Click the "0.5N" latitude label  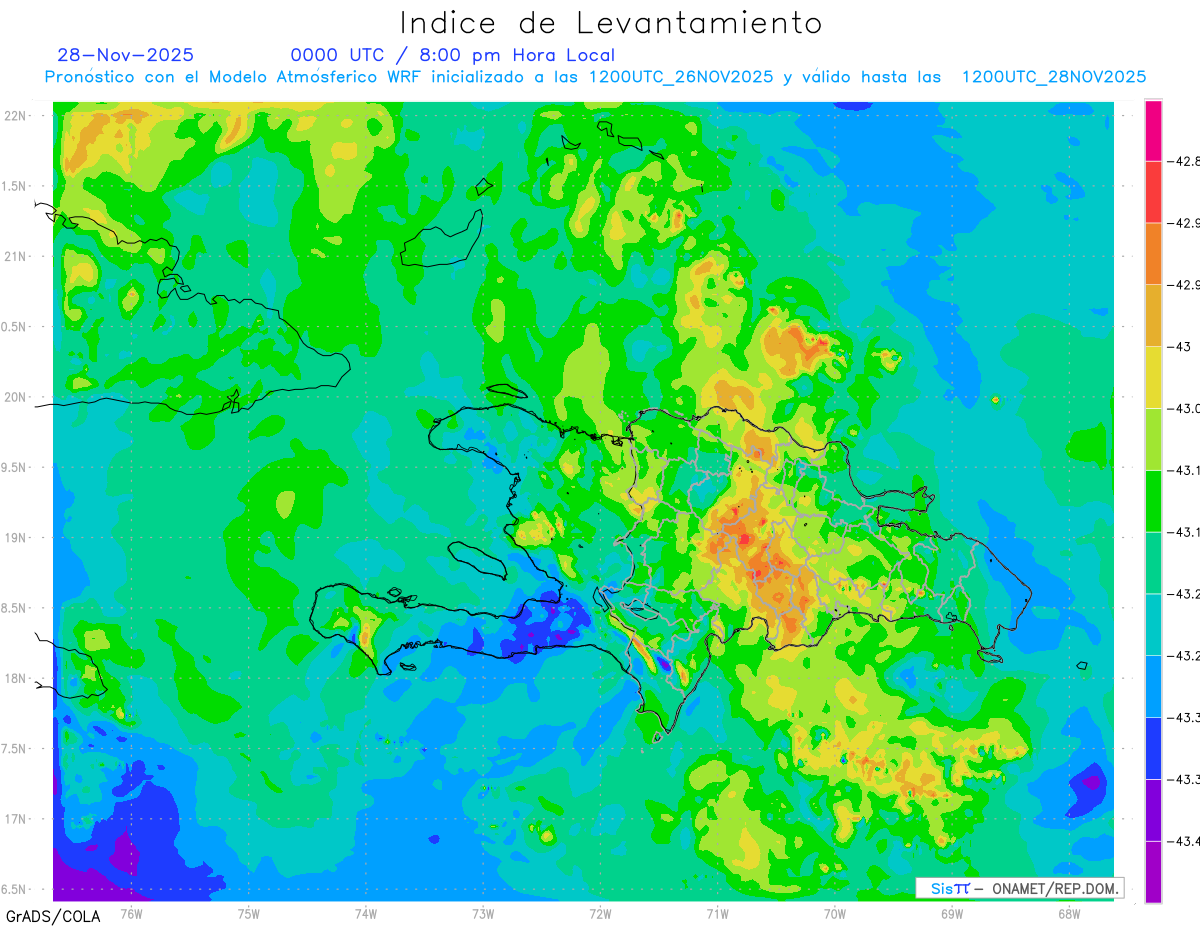[15, 327]
